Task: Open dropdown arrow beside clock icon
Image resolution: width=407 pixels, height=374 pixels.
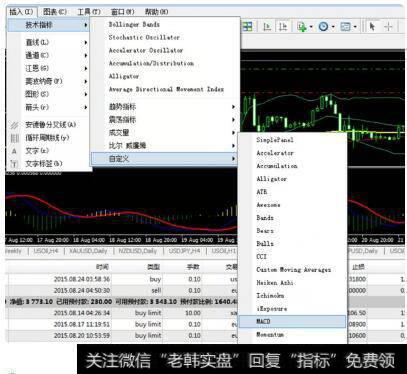Action: (x=333, y=27)
